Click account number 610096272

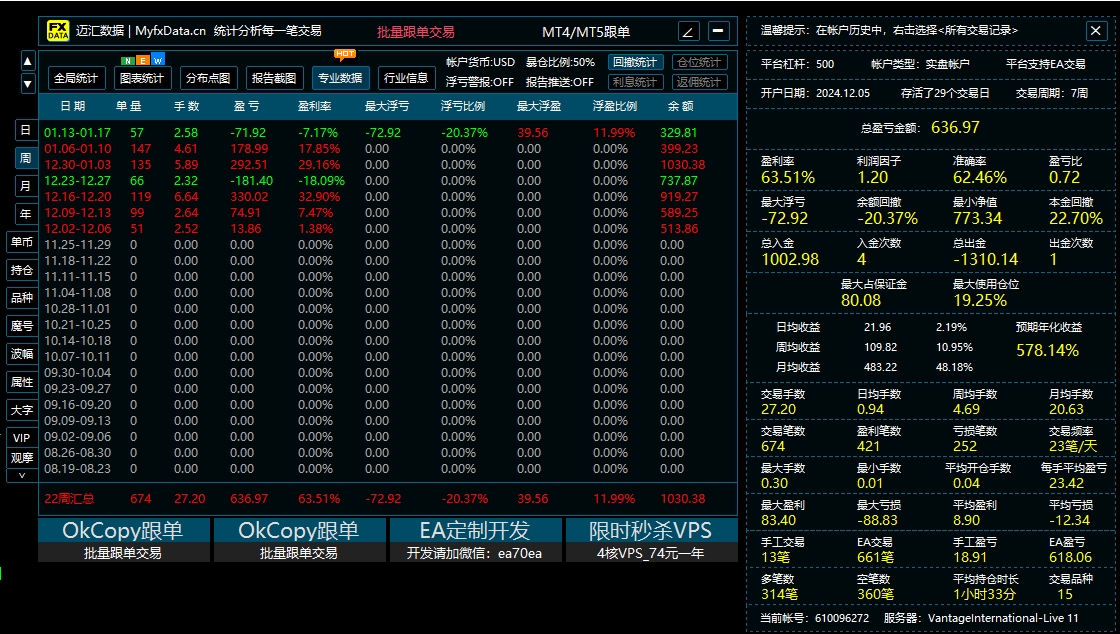pos(841,618)
